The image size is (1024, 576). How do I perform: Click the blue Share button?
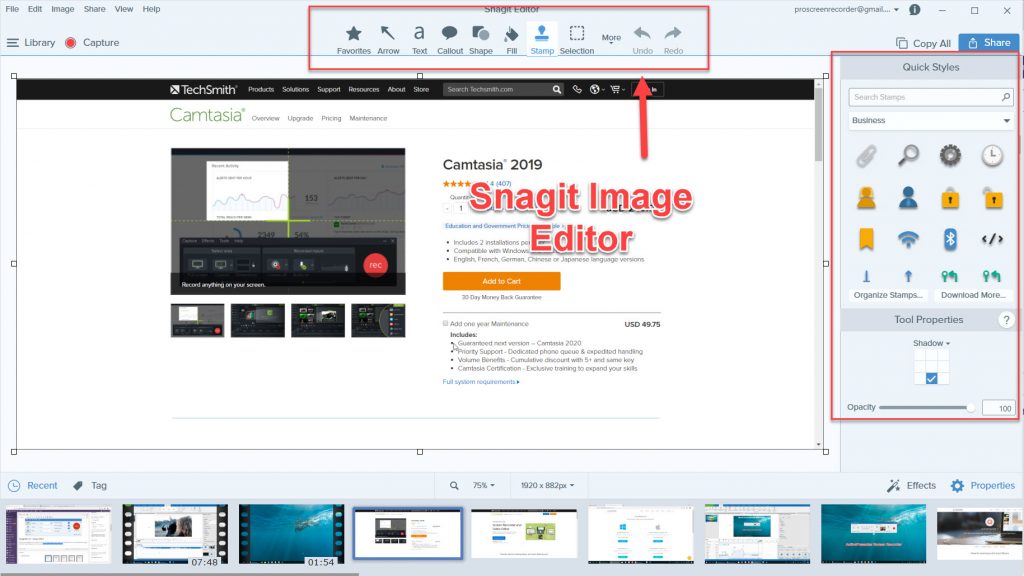click(x=989, y=42)
